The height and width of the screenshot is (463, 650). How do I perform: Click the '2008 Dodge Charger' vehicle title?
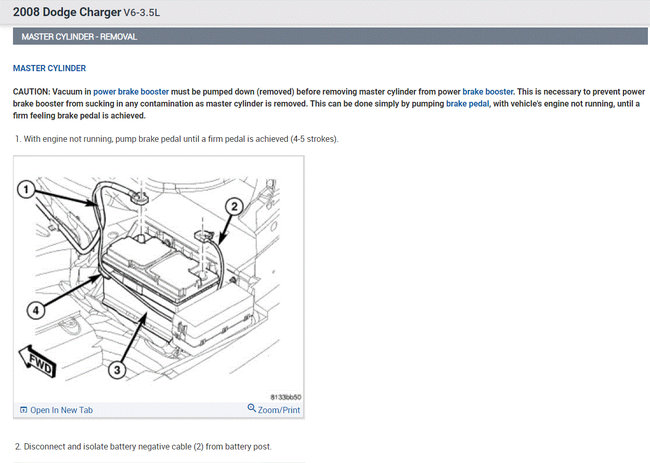(x=67, y=12)
